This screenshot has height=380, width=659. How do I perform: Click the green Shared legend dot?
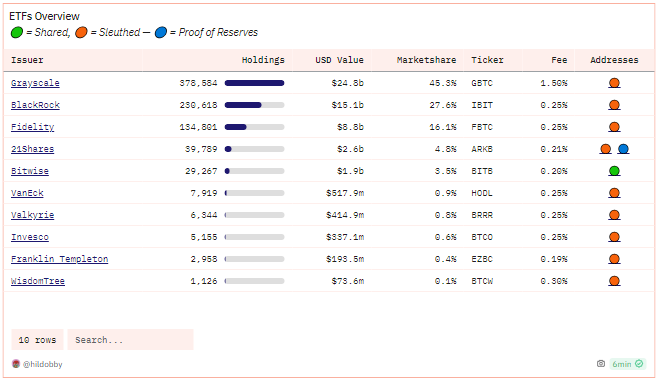(x=17, y=32)
